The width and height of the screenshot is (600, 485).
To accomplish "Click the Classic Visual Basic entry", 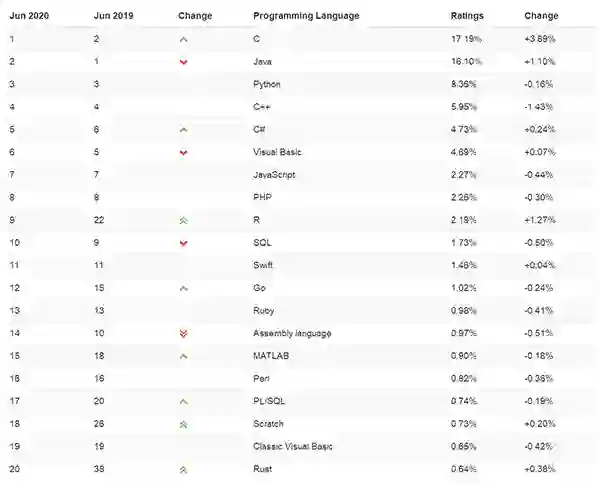I will click(293, 445).
